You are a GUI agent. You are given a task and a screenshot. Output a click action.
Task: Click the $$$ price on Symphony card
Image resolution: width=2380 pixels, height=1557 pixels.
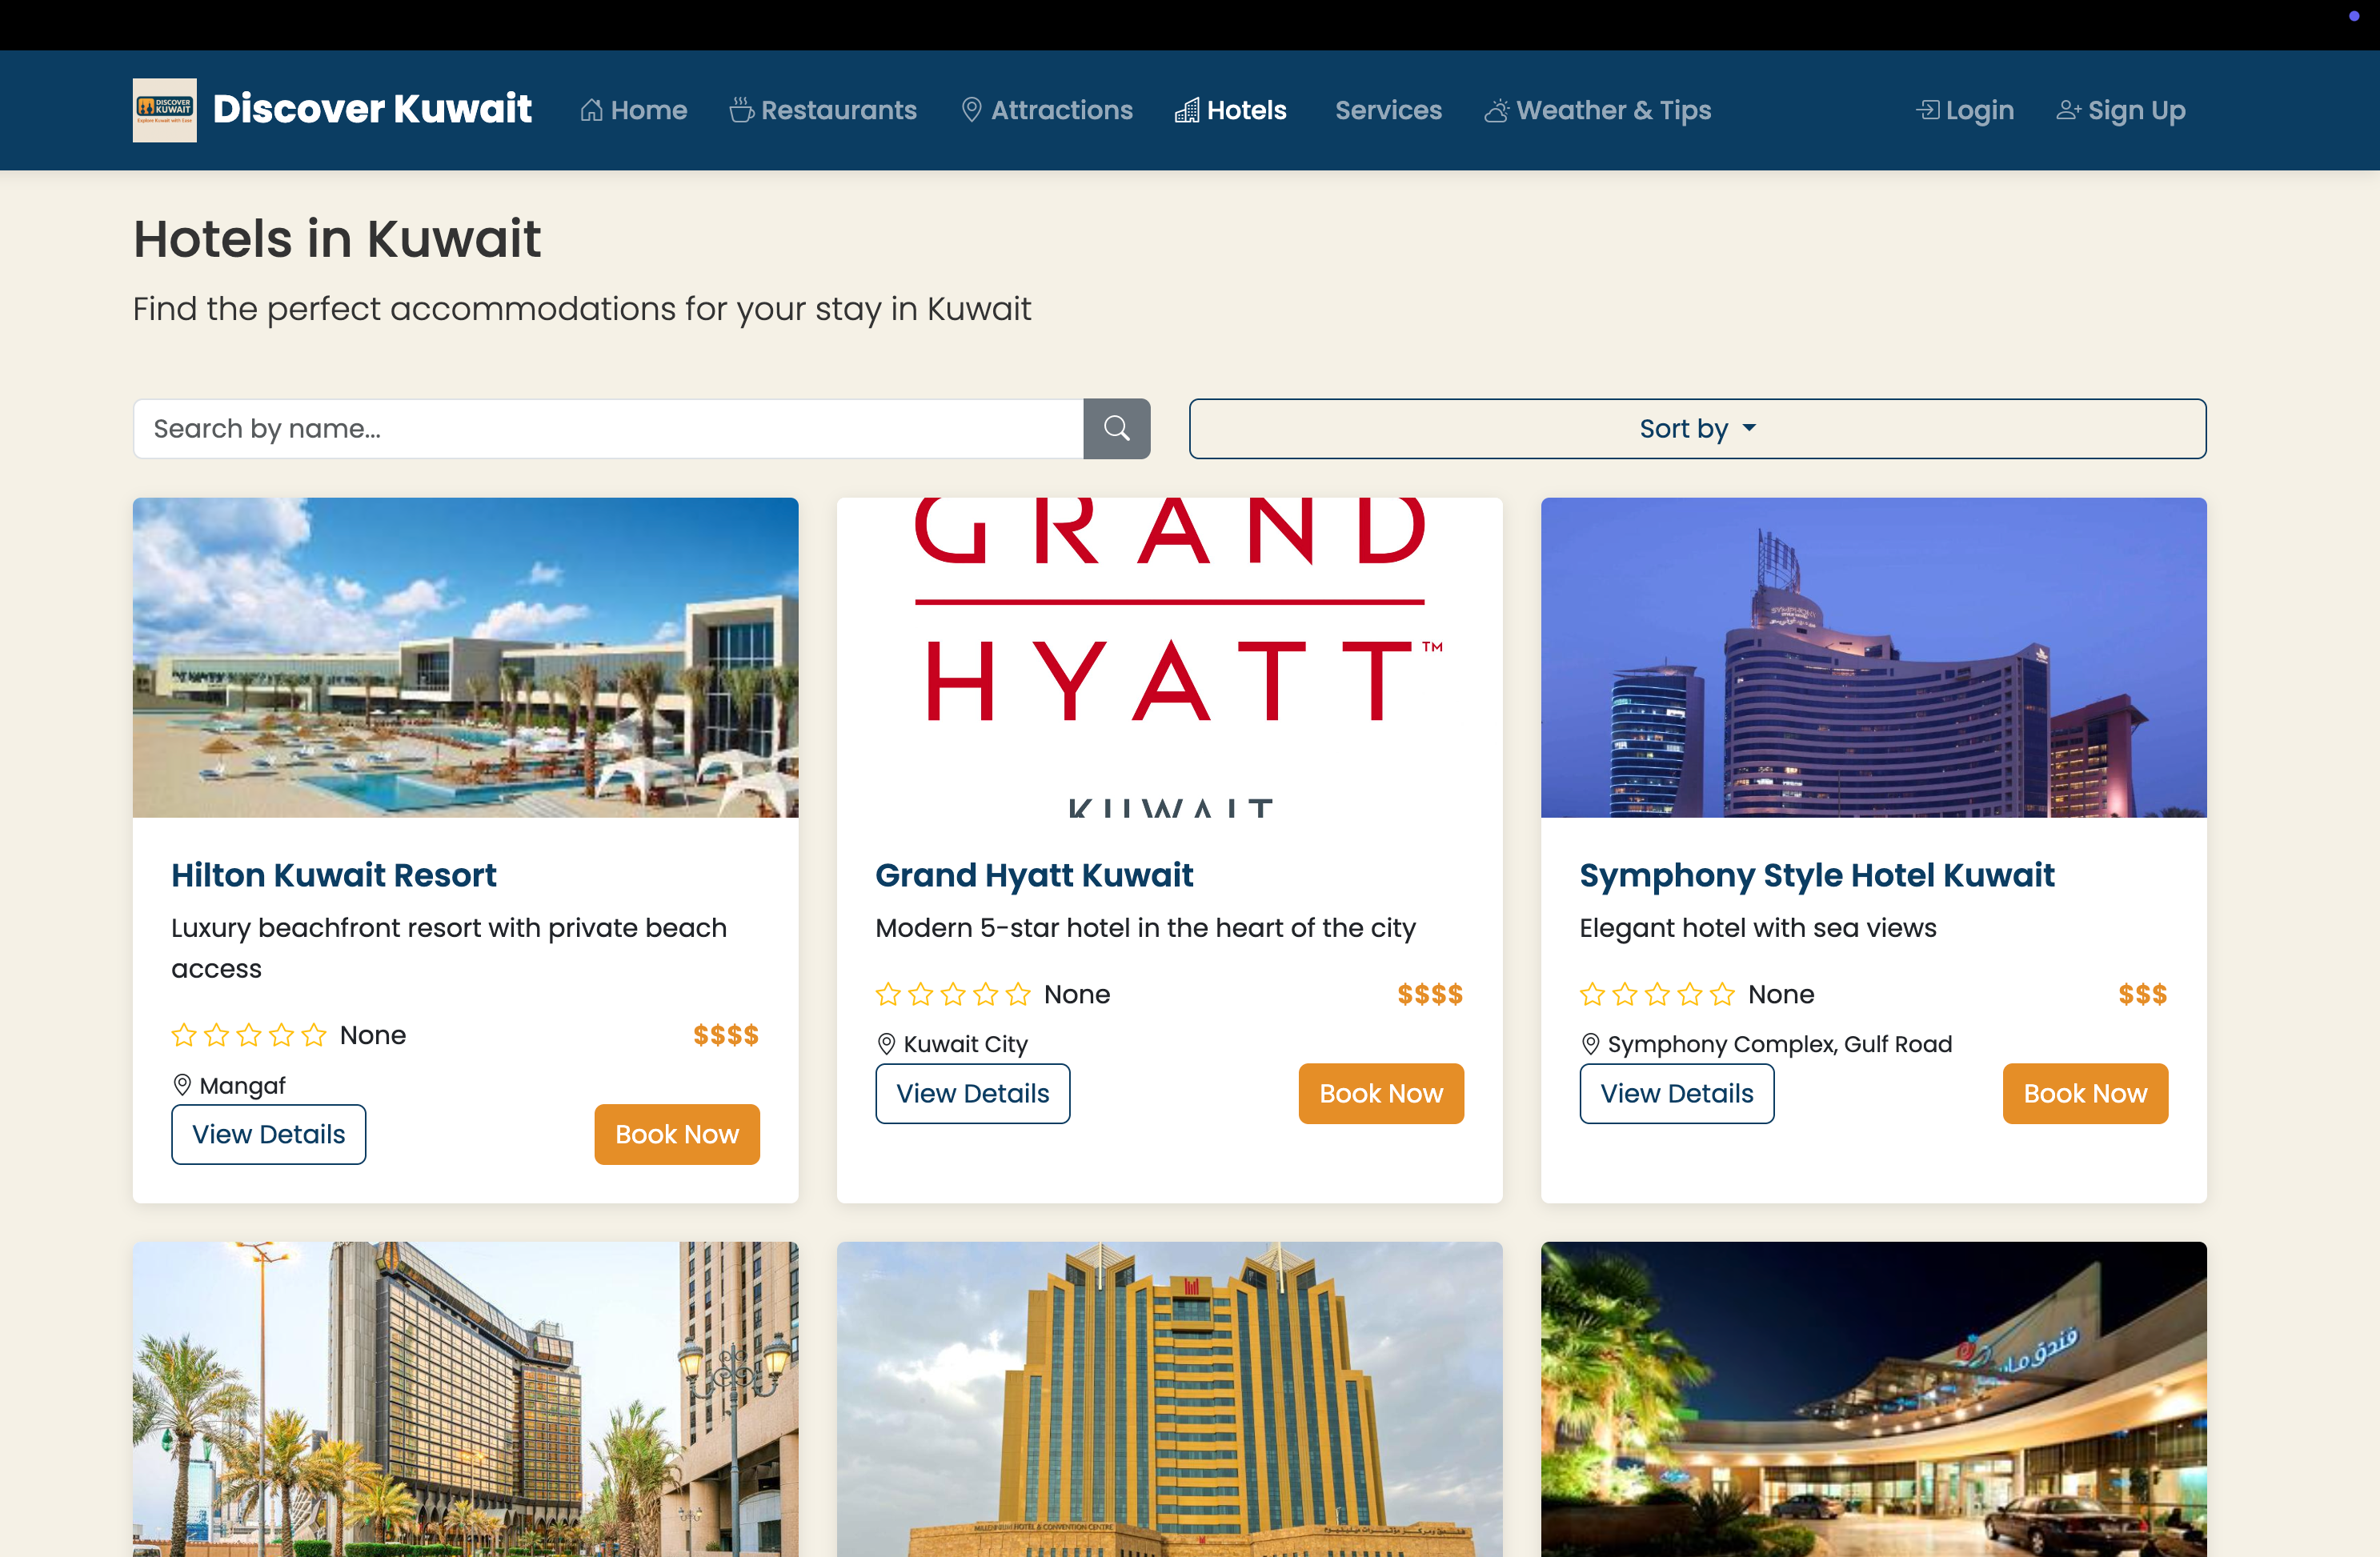point(2142,994)
